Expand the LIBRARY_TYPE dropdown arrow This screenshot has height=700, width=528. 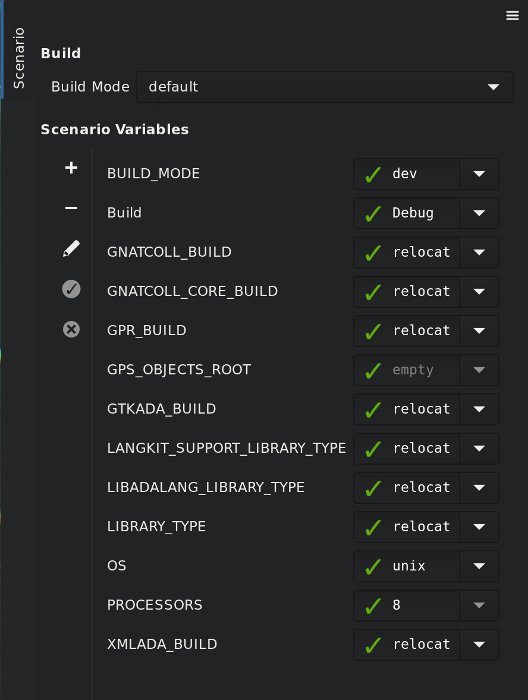click(x=479, y=527)
